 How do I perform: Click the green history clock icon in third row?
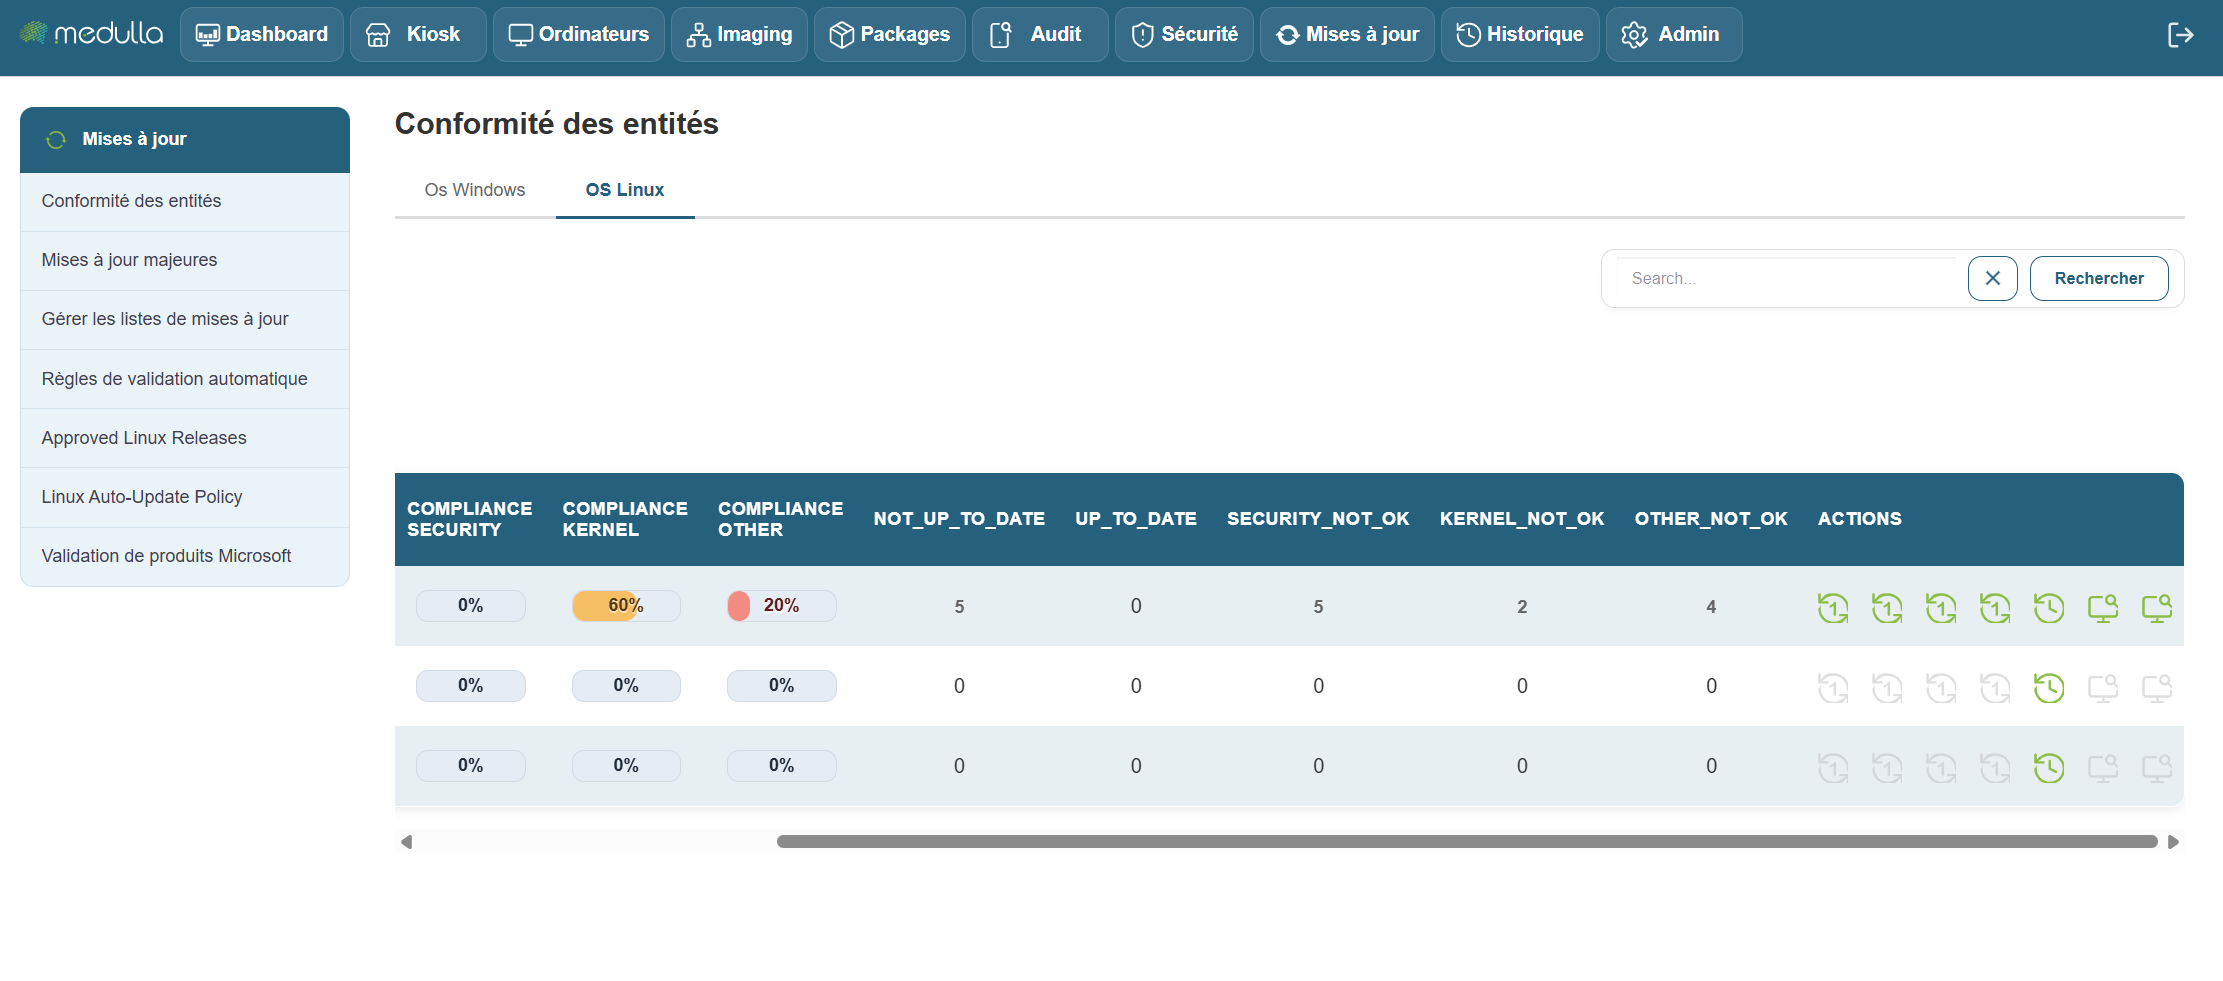[2049, 767]
